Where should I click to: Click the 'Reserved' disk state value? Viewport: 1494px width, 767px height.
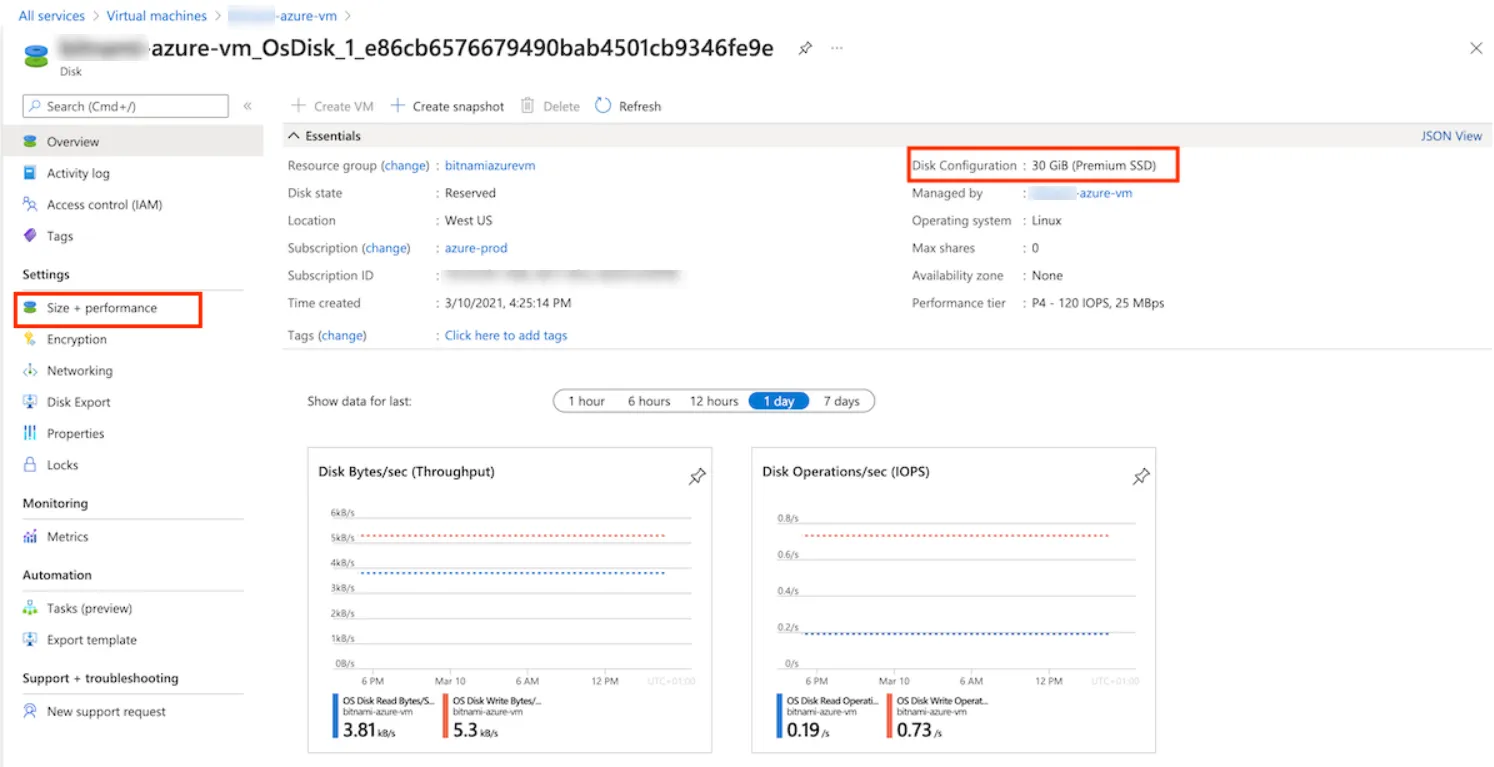[x=470, y=193]
